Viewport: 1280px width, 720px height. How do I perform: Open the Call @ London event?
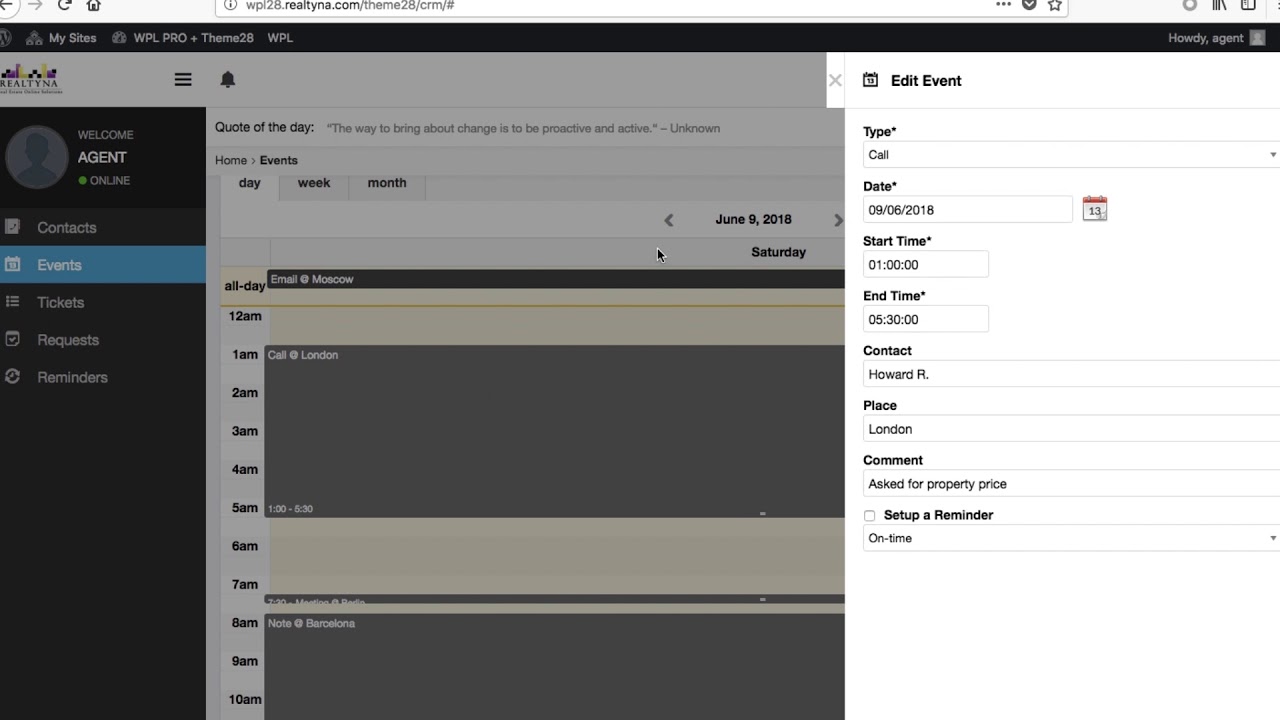[555, 431]
